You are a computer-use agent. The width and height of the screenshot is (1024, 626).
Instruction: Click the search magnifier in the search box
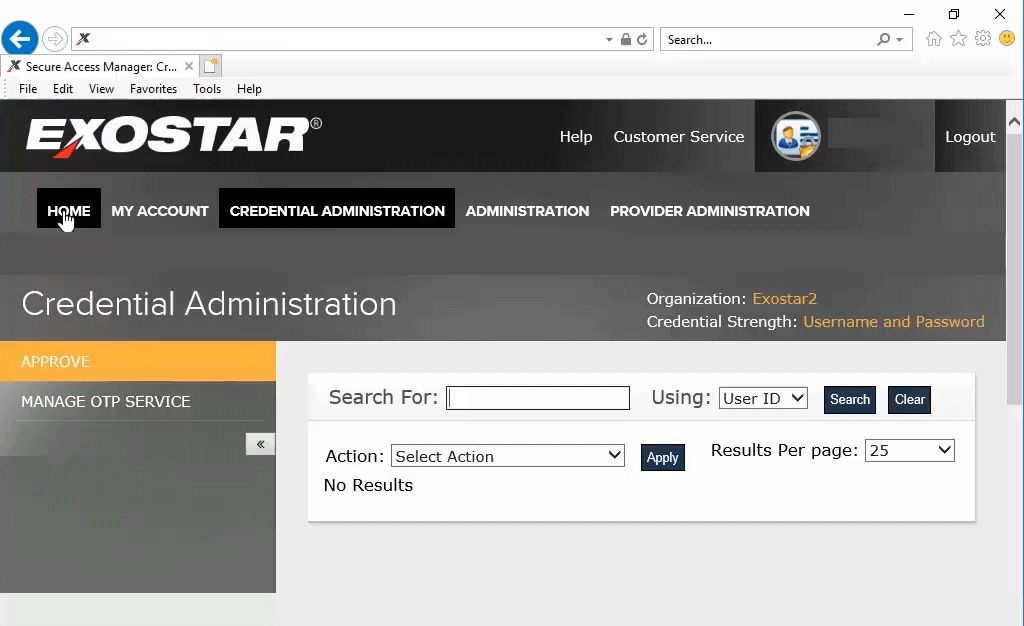click(x=881, y=39)
